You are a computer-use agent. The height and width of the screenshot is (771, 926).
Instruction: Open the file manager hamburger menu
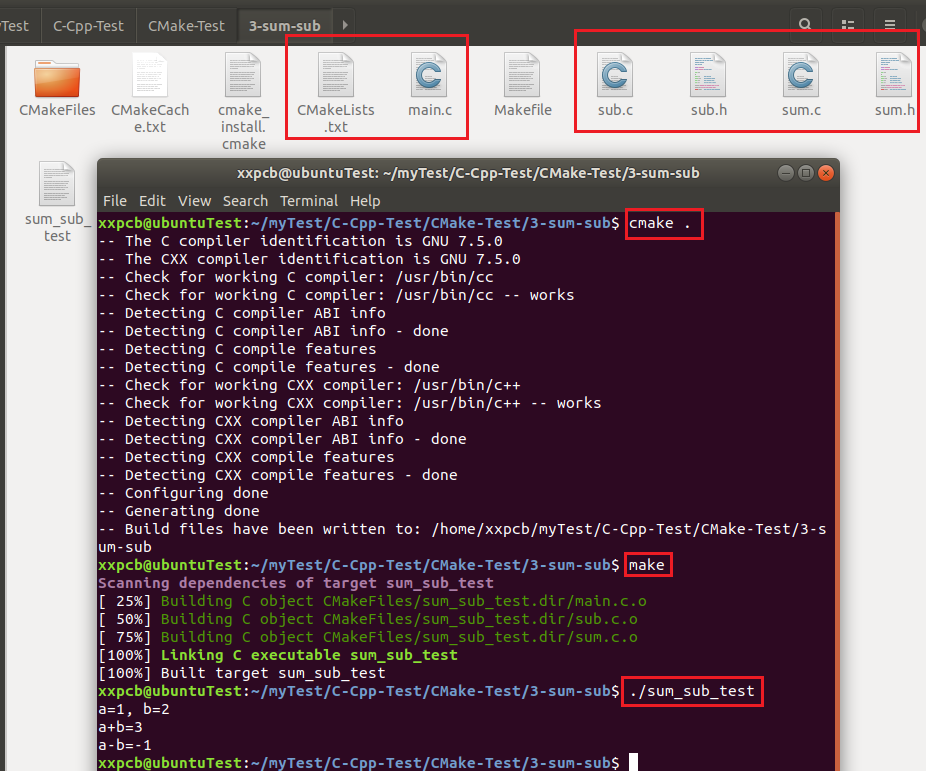pos(890,24)
